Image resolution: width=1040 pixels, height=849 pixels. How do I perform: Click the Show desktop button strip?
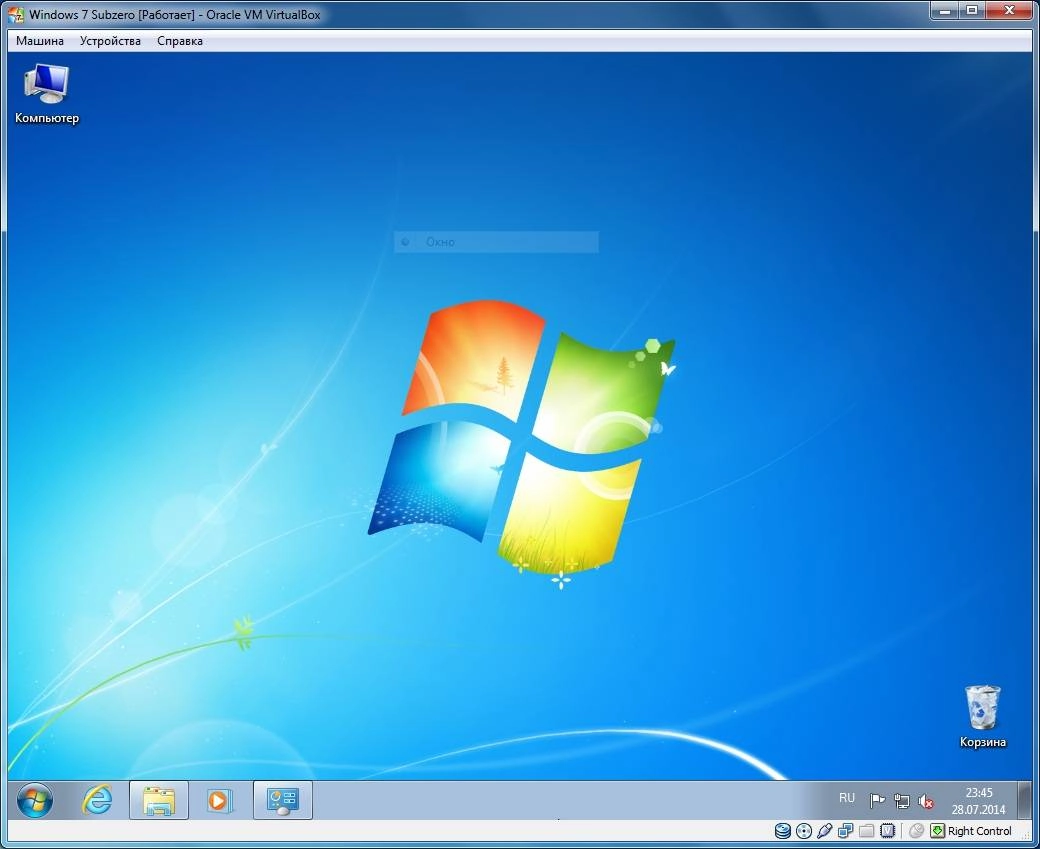(1025, 801)
